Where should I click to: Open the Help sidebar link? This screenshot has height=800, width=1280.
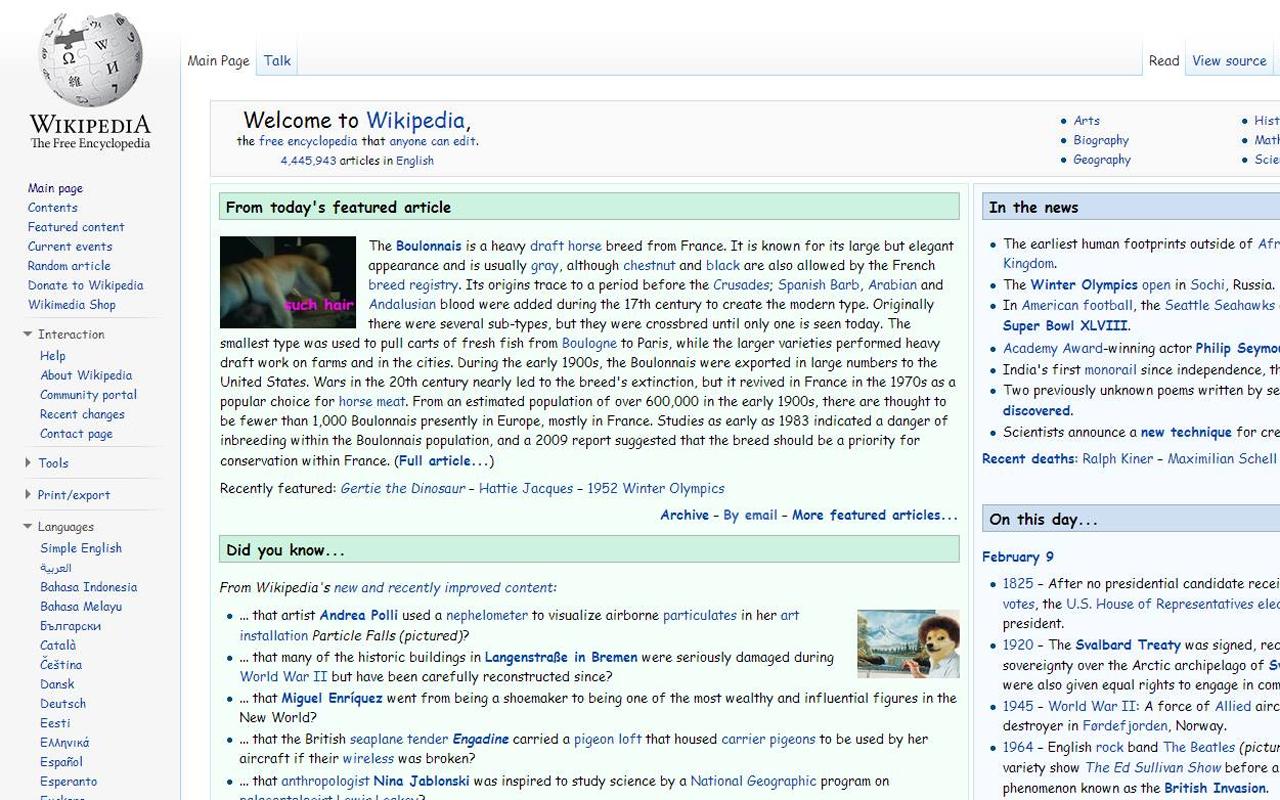[53, 356]
